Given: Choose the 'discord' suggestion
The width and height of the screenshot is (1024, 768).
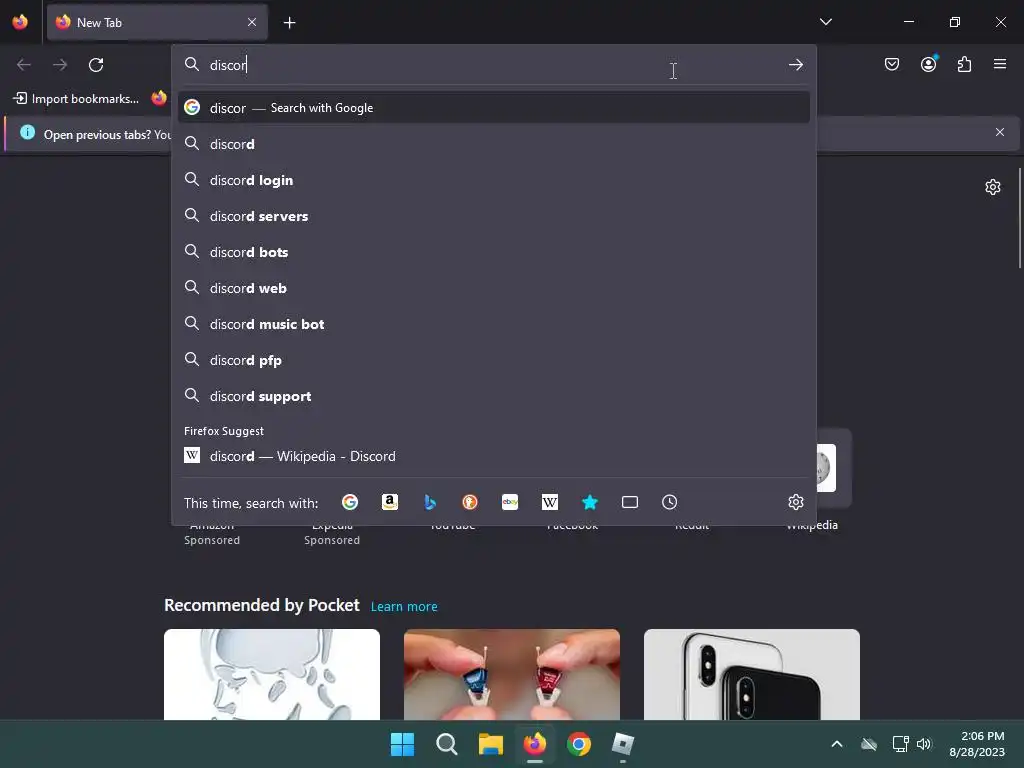Looking at the screenshot, I should click(494, 144).
